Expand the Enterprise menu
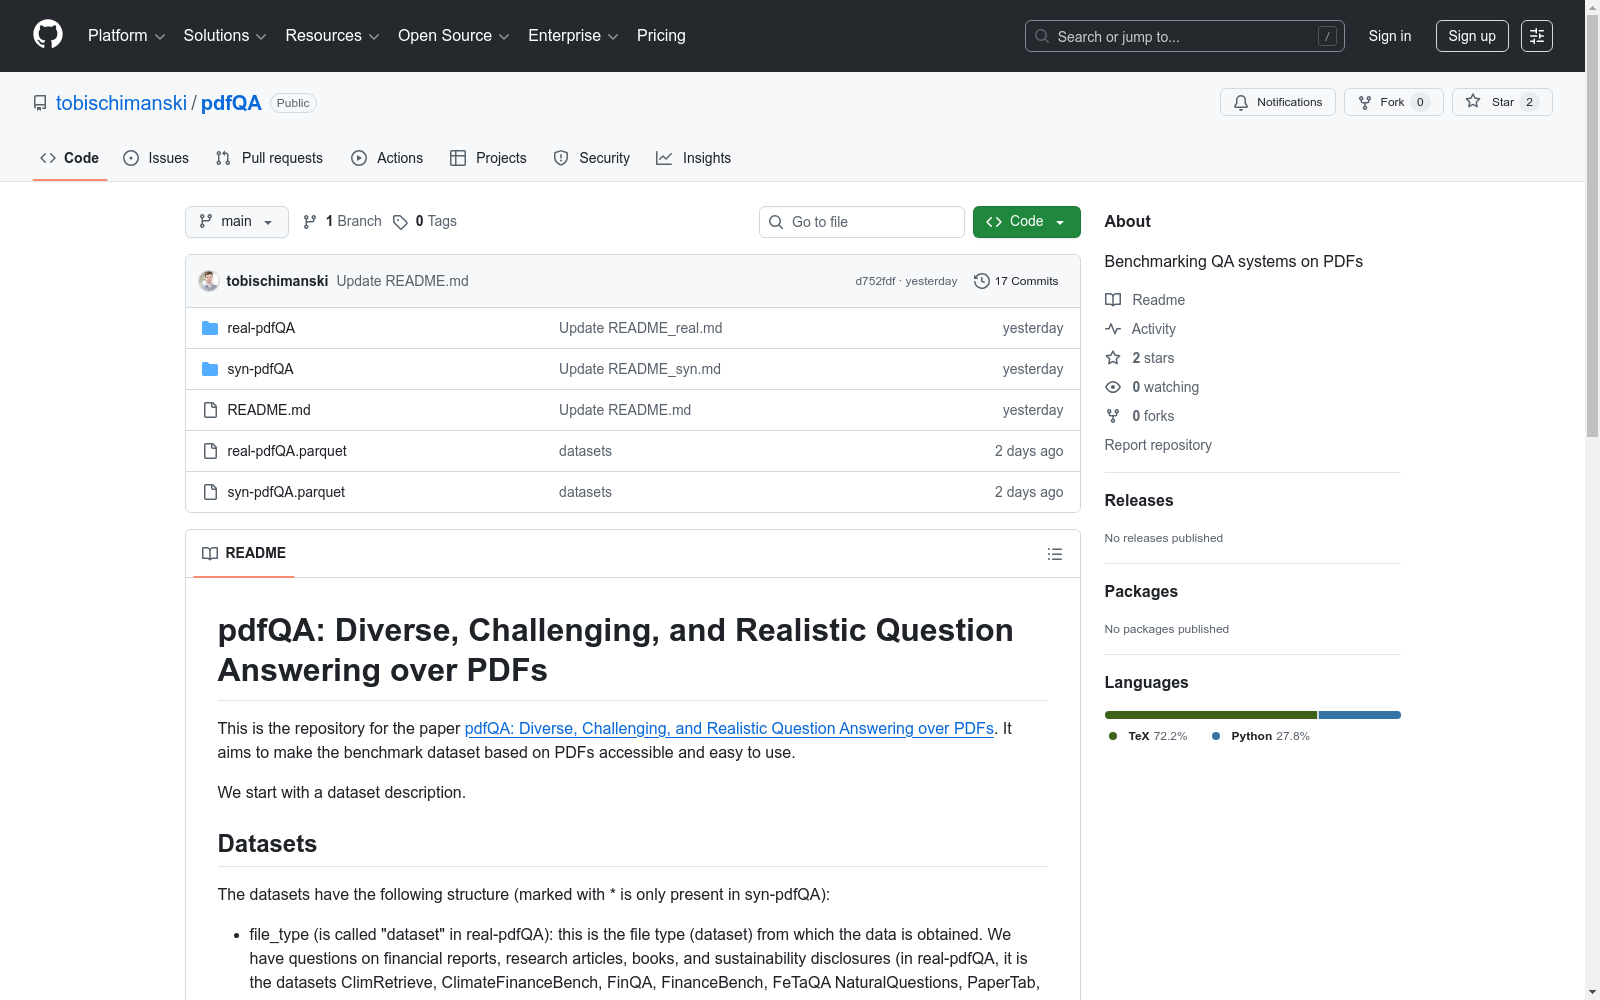 [x=573, y=36]
